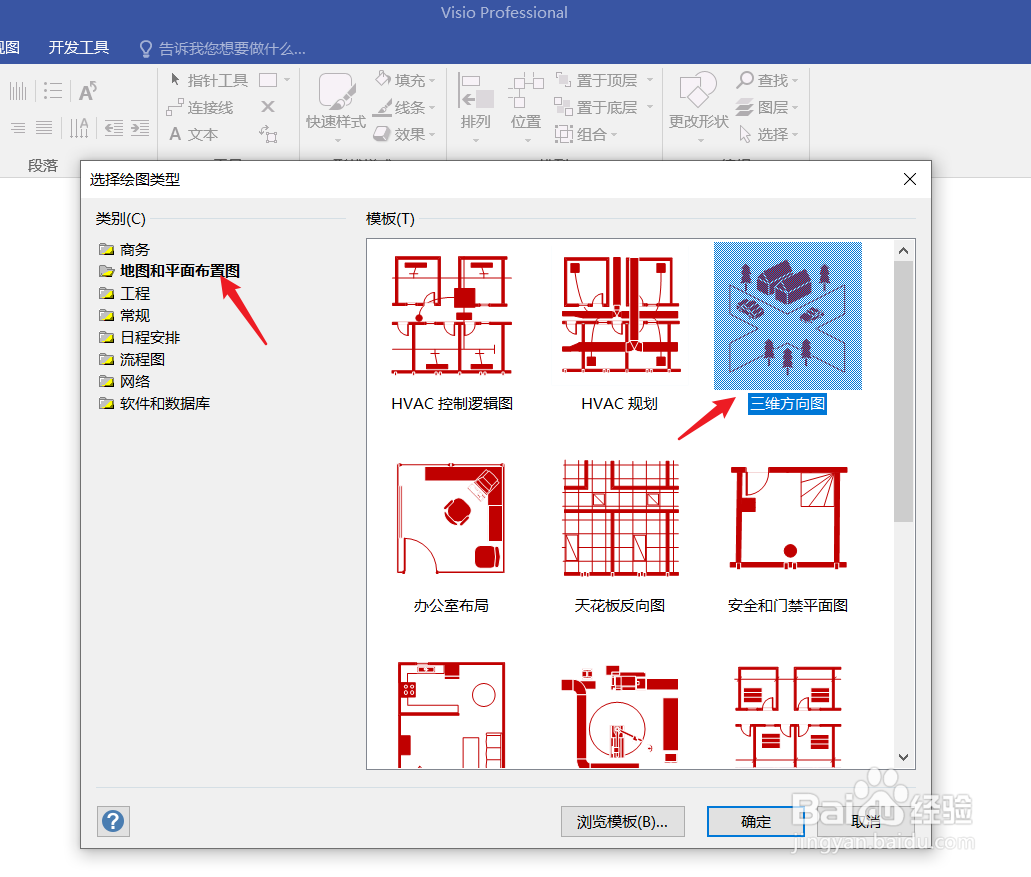Select the Text (文本) tool
The image size is (1031, 877).
point(193,134)
